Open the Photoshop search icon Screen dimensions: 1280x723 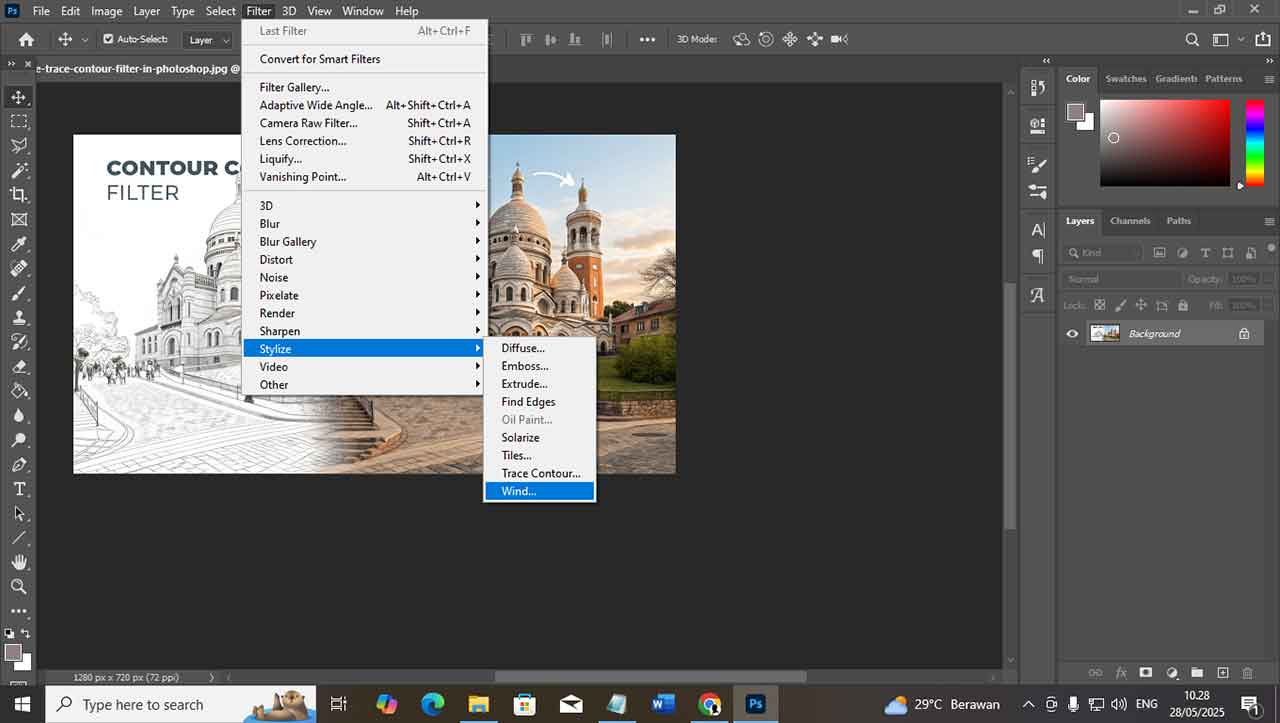[x=1192, y=40]
